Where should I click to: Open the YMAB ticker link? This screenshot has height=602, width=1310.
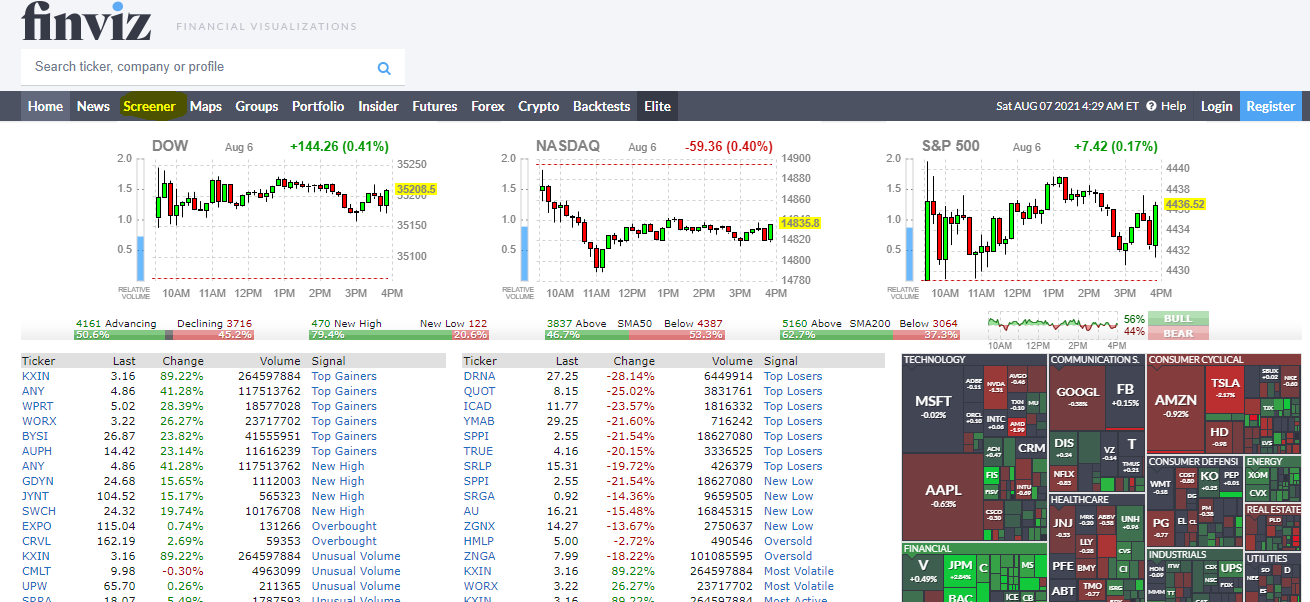pos(480,421)
